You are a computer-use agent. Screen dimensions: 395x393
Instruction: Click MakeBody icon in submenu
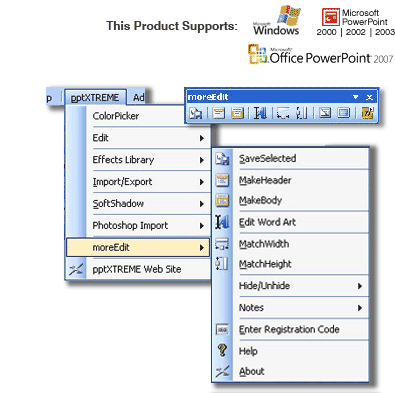(222, 200)
